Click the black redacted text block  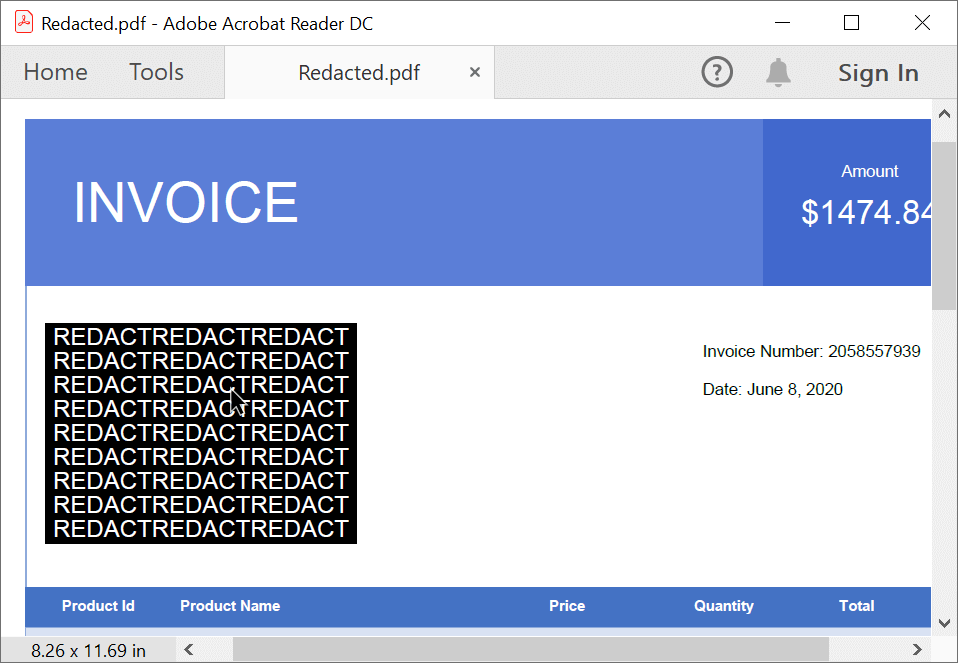[x=201, y=433]
